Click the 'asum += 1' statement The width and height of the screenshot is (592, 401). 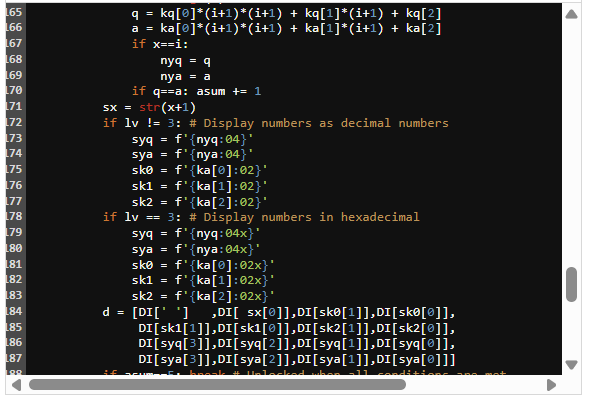pyautogui.click(x=228, y=91)
